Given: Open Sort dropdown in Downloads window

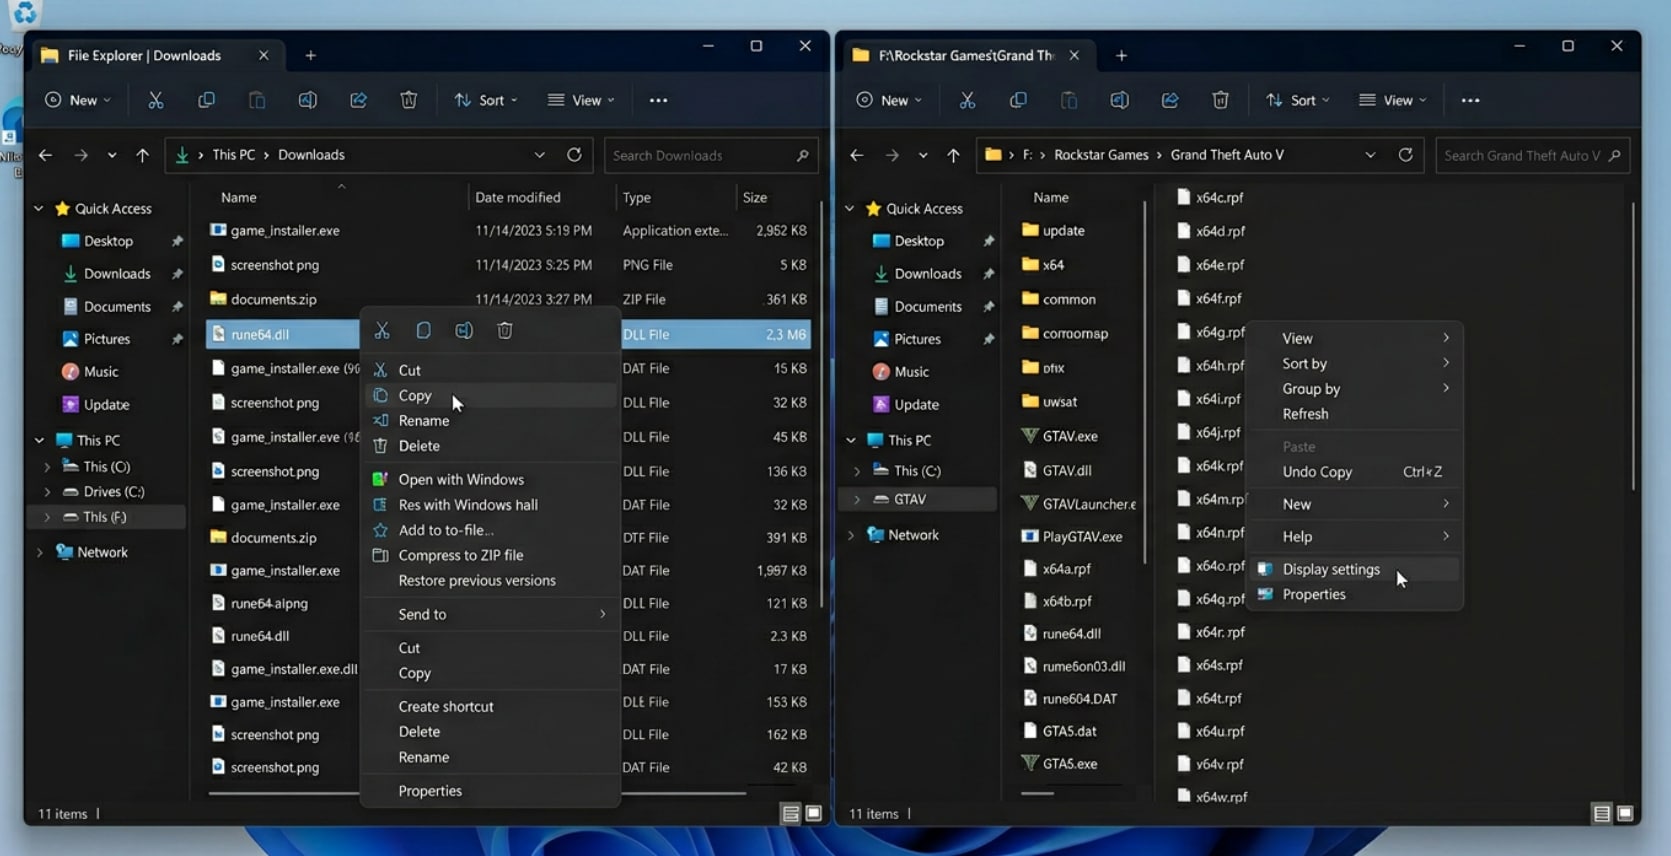Looking at the screenshot, I should pos(486,100).
